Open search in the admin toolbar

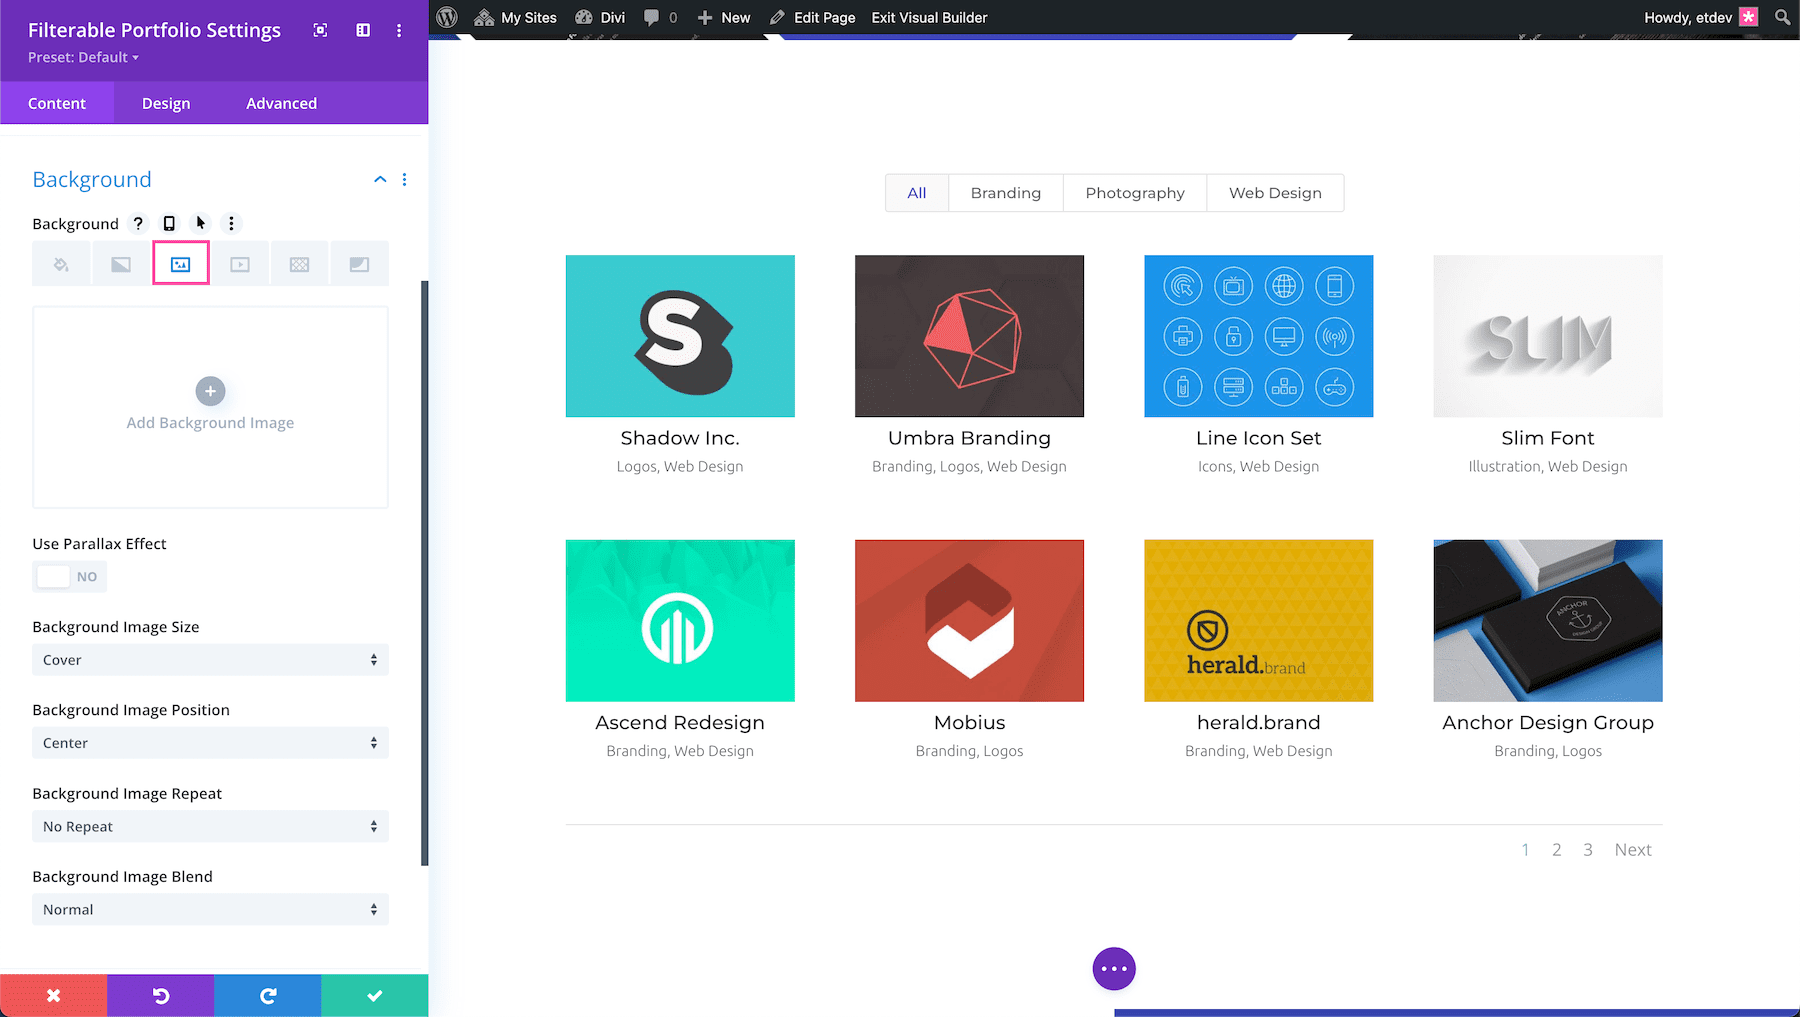[x=1781, y=17]
